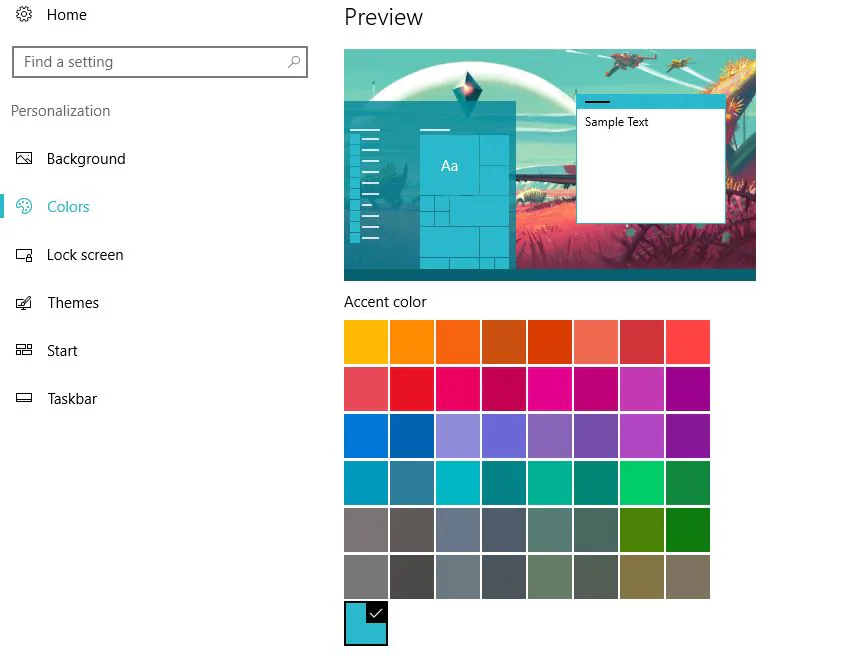
Task: Click the checked teal accent swatch
Action: point(366,623)
